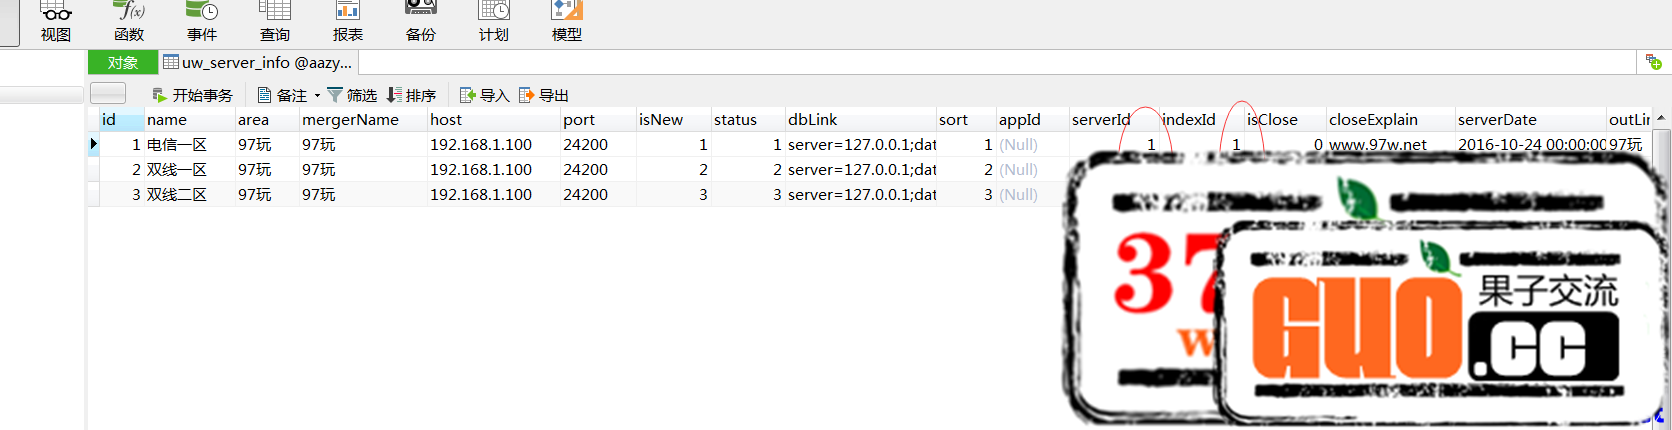The width and height of the screenshot is (1672, 430).
Task: Select the uw_server_info table tab
Action: (x=258, y=63)
